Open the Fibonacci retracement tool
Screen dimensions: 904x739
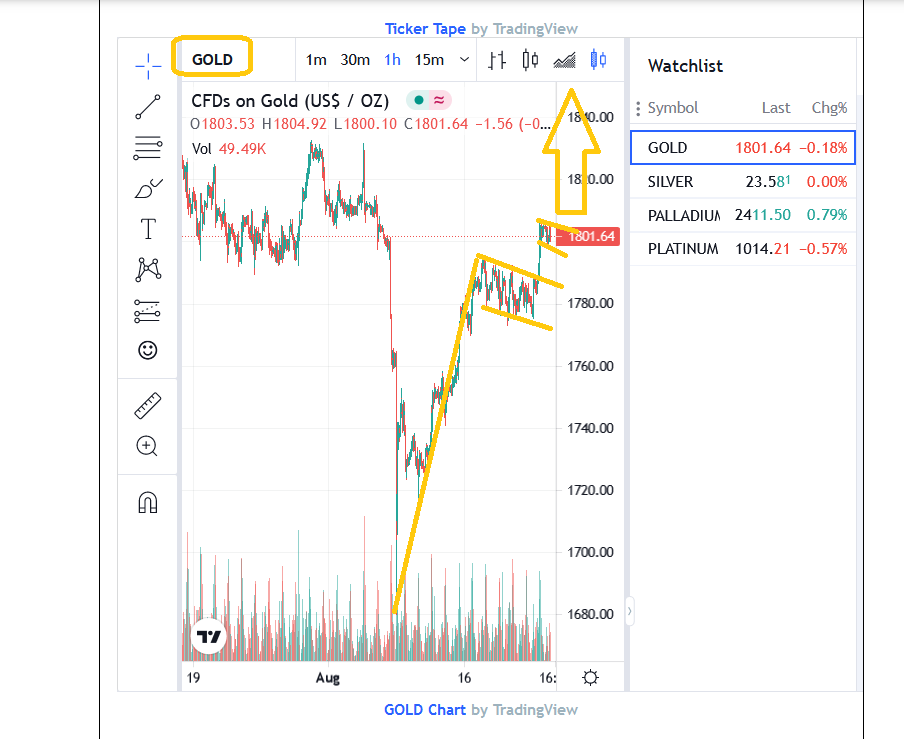pos(148,149)
